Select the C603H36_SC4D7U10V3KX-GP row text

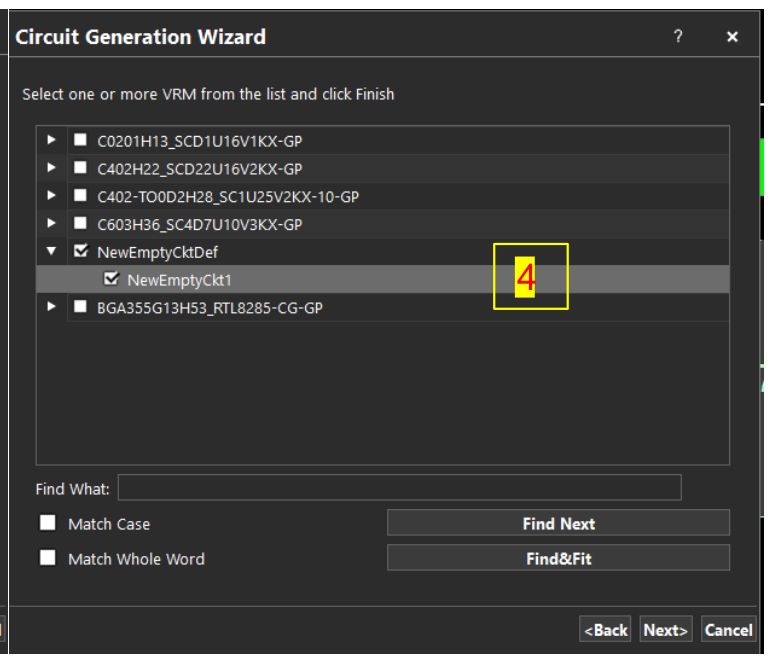coord(200,225)
